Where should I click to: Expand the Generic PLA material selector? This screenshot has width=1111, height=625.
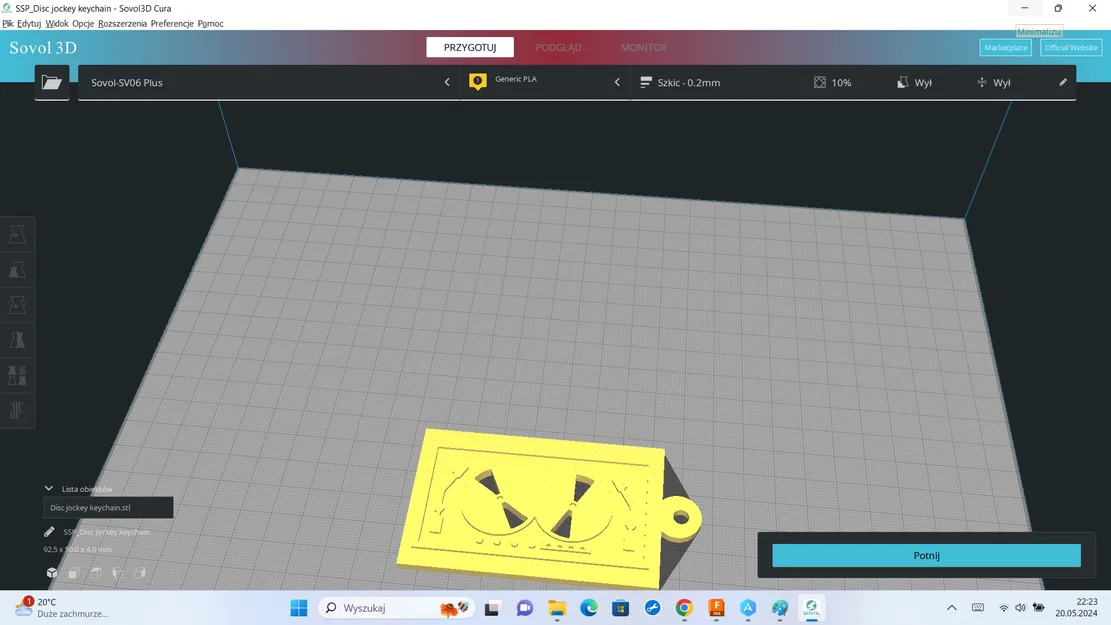(545, 82)
